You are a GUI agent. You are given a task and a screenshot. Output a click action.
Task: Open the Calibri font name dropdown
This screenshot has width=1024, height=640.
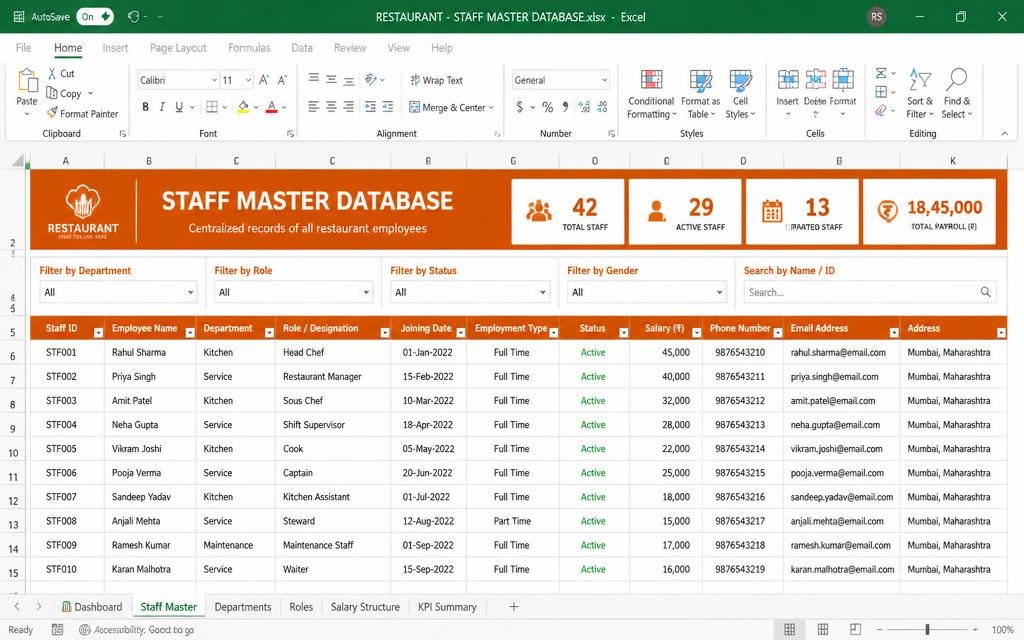[214, 80]
